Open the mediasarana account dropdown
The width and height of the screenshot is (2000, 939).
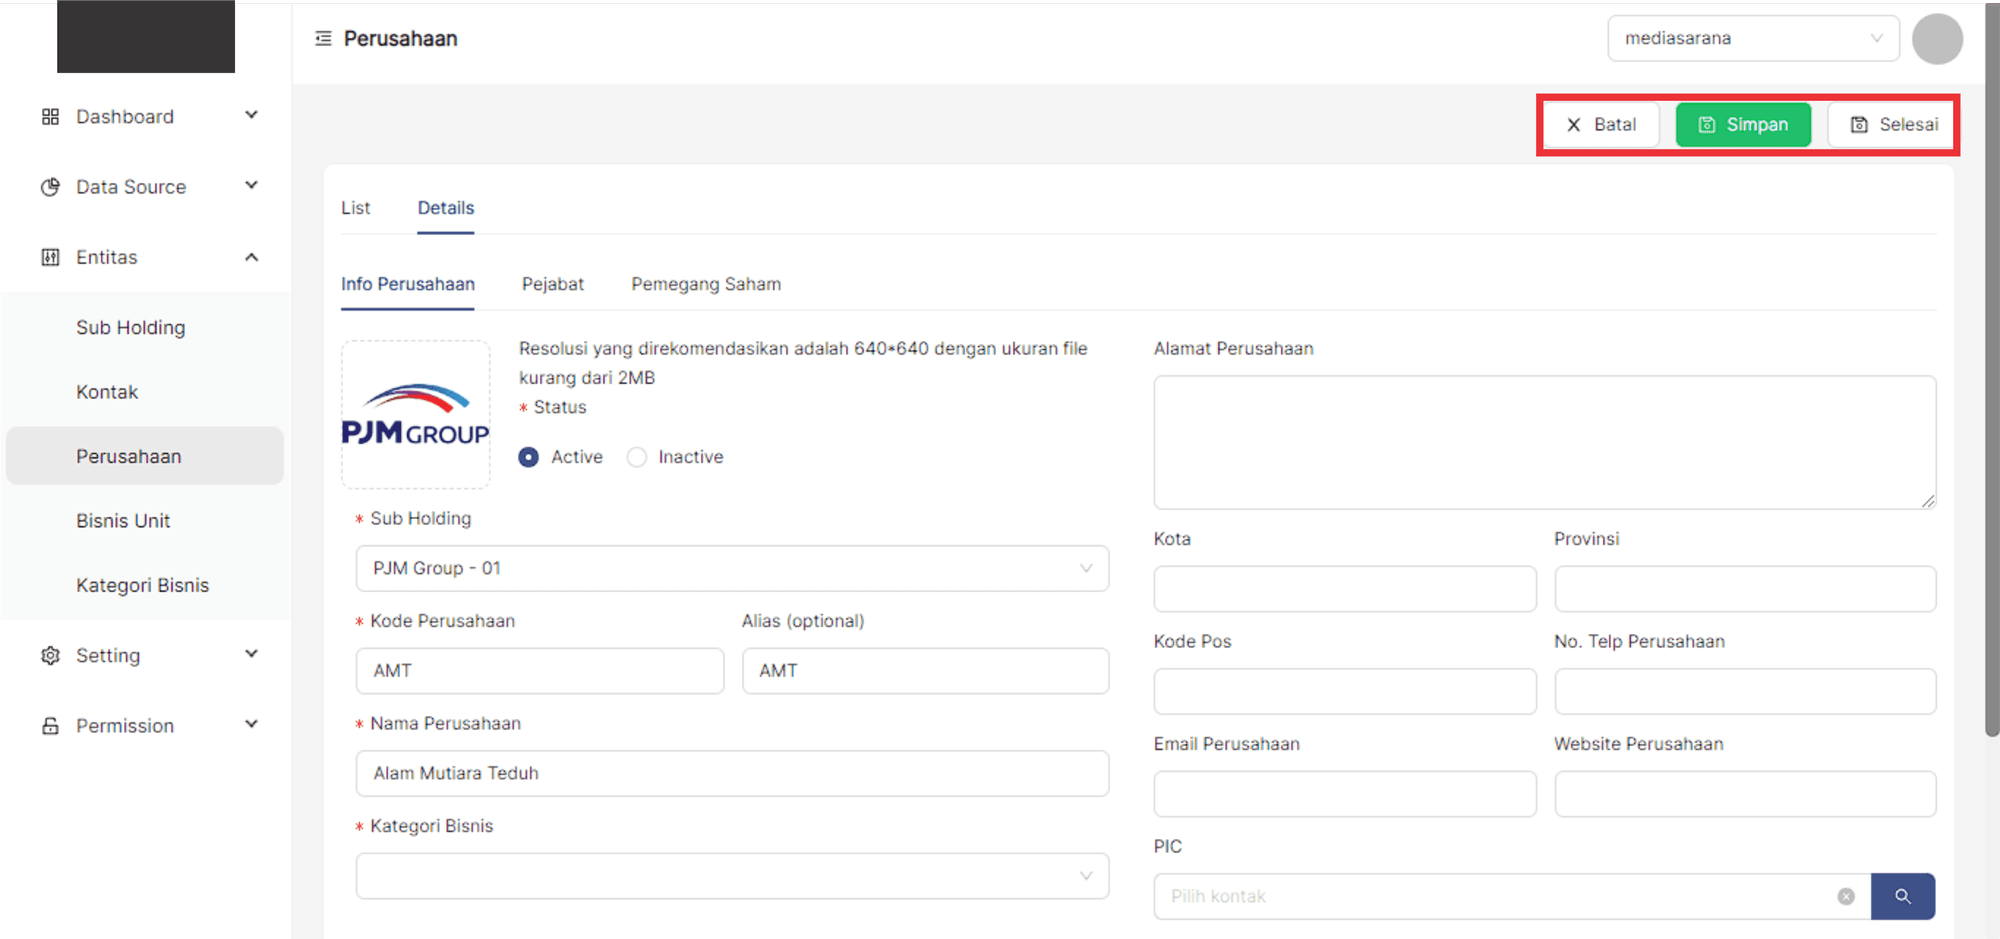click(1752, 39)
